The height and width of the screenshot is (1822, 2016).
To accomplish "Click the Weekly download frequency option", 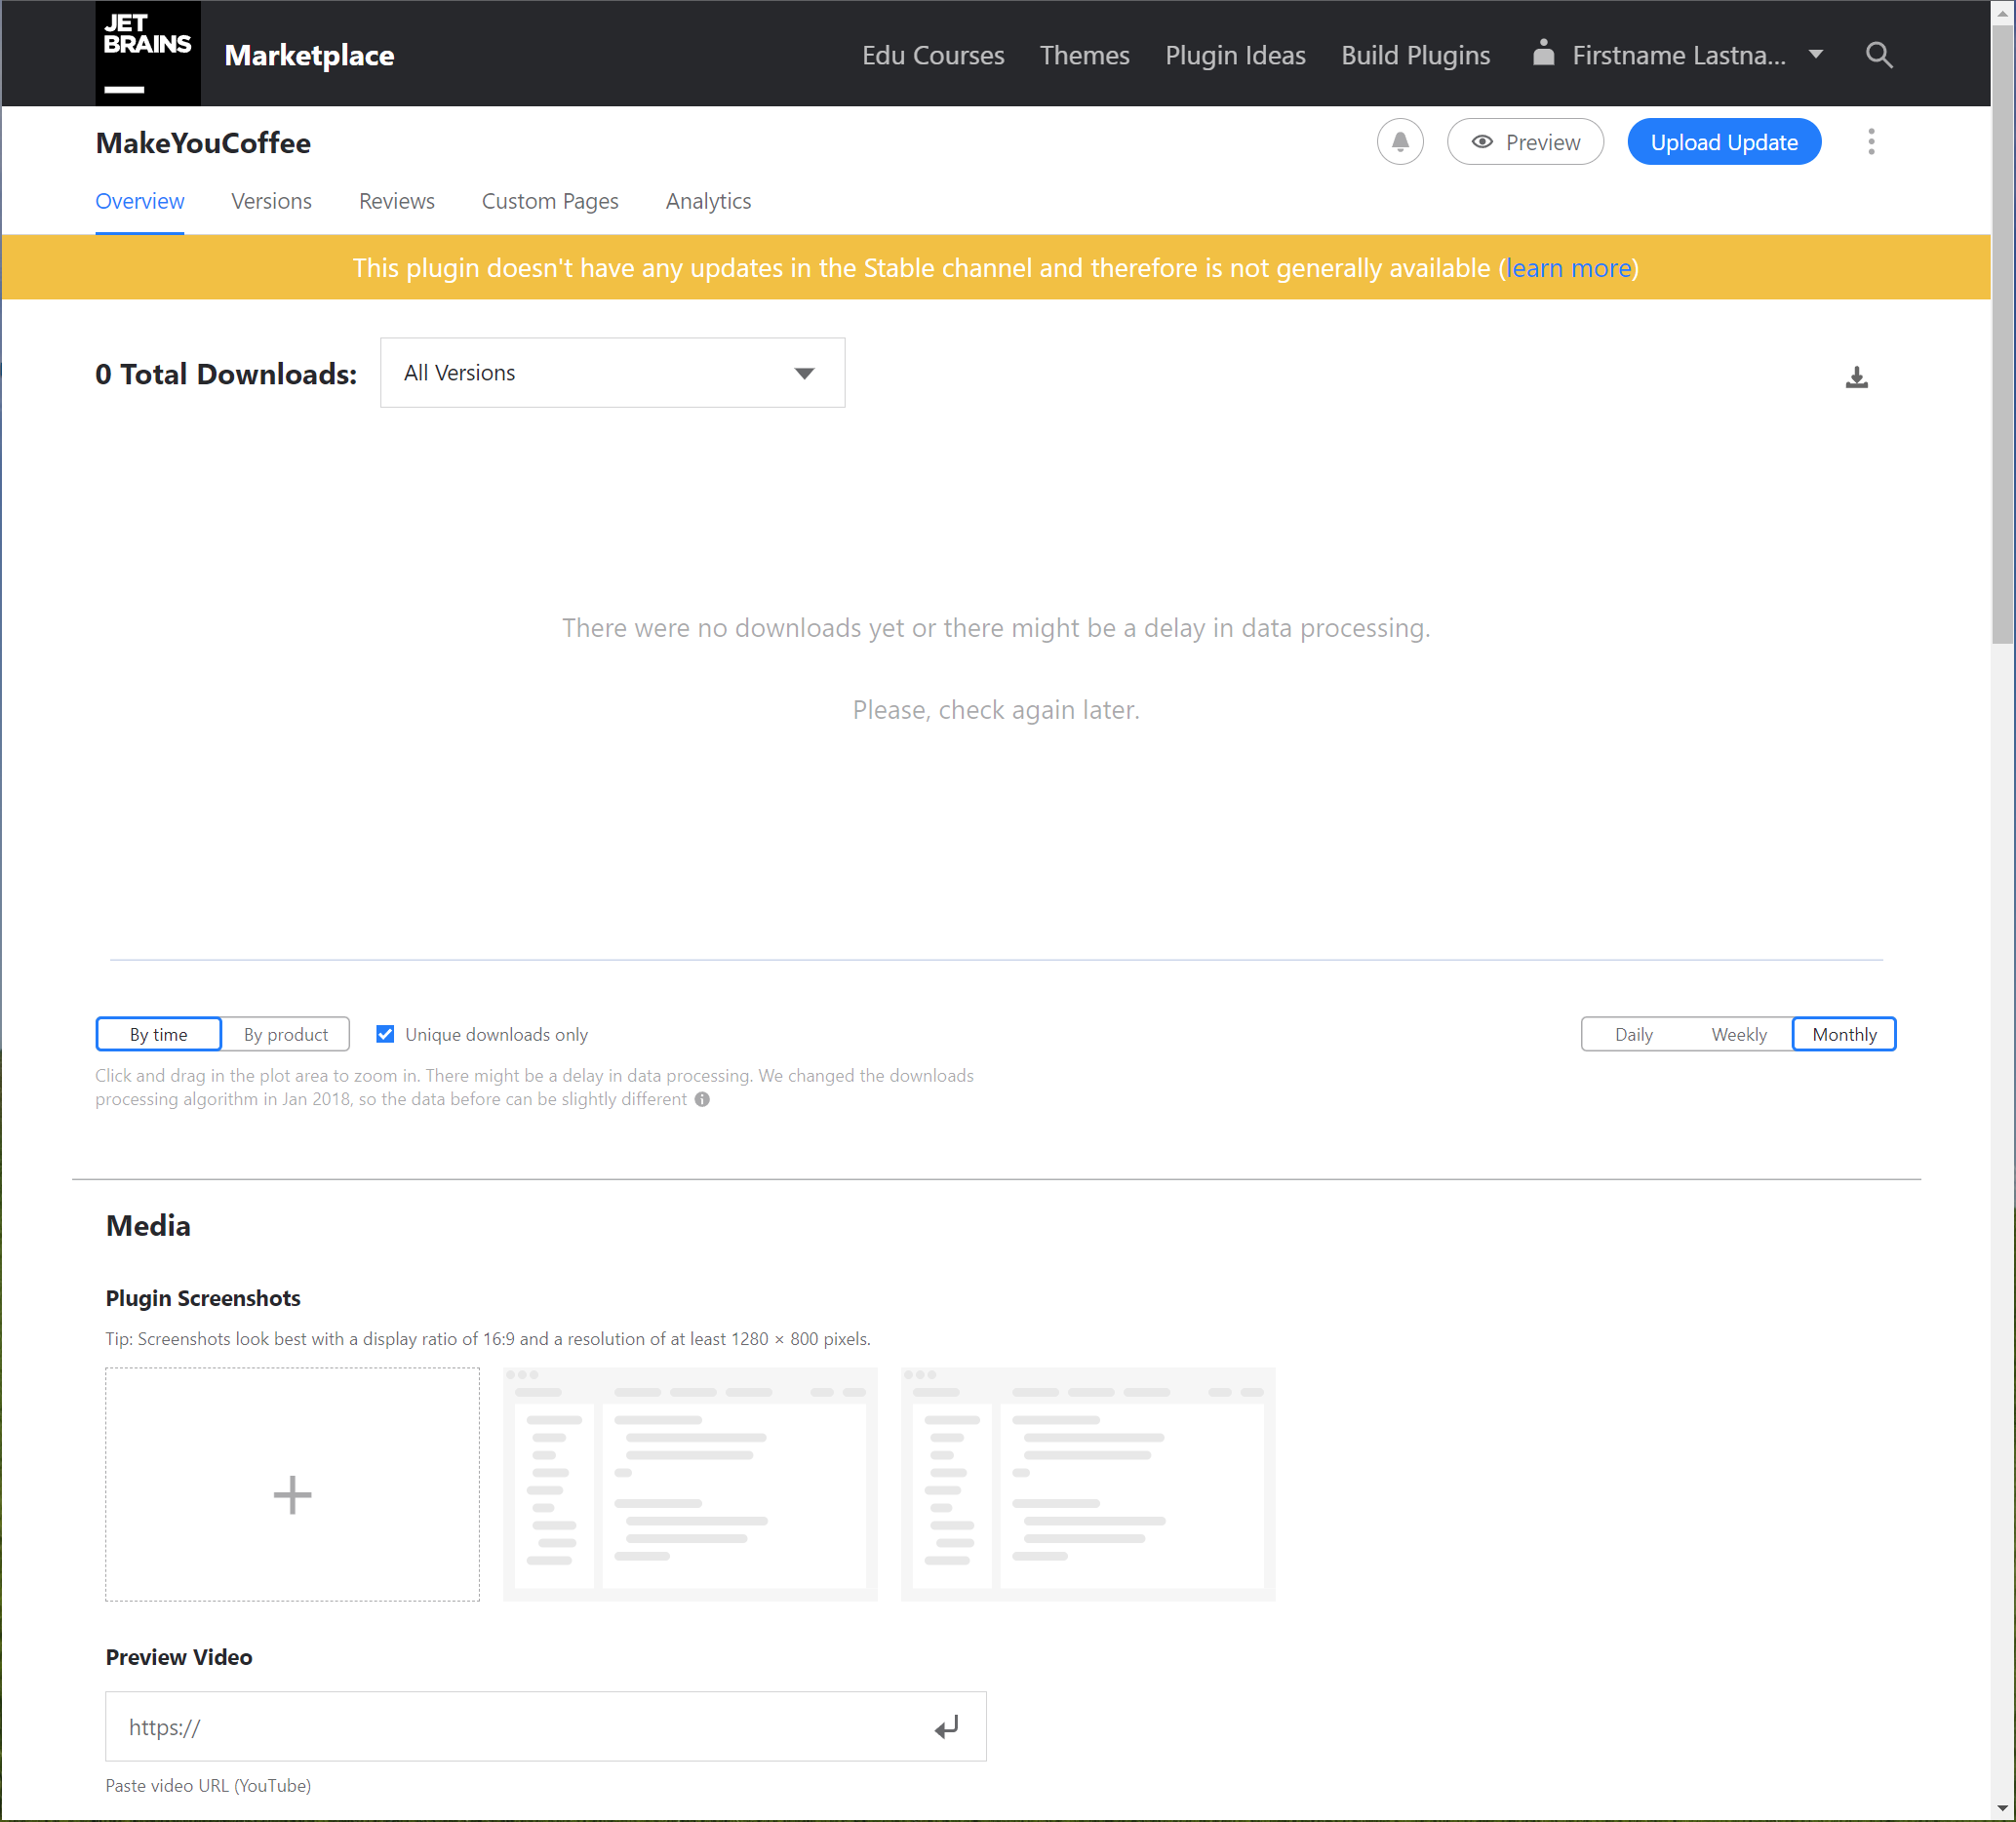I will coord(1740,1033).
